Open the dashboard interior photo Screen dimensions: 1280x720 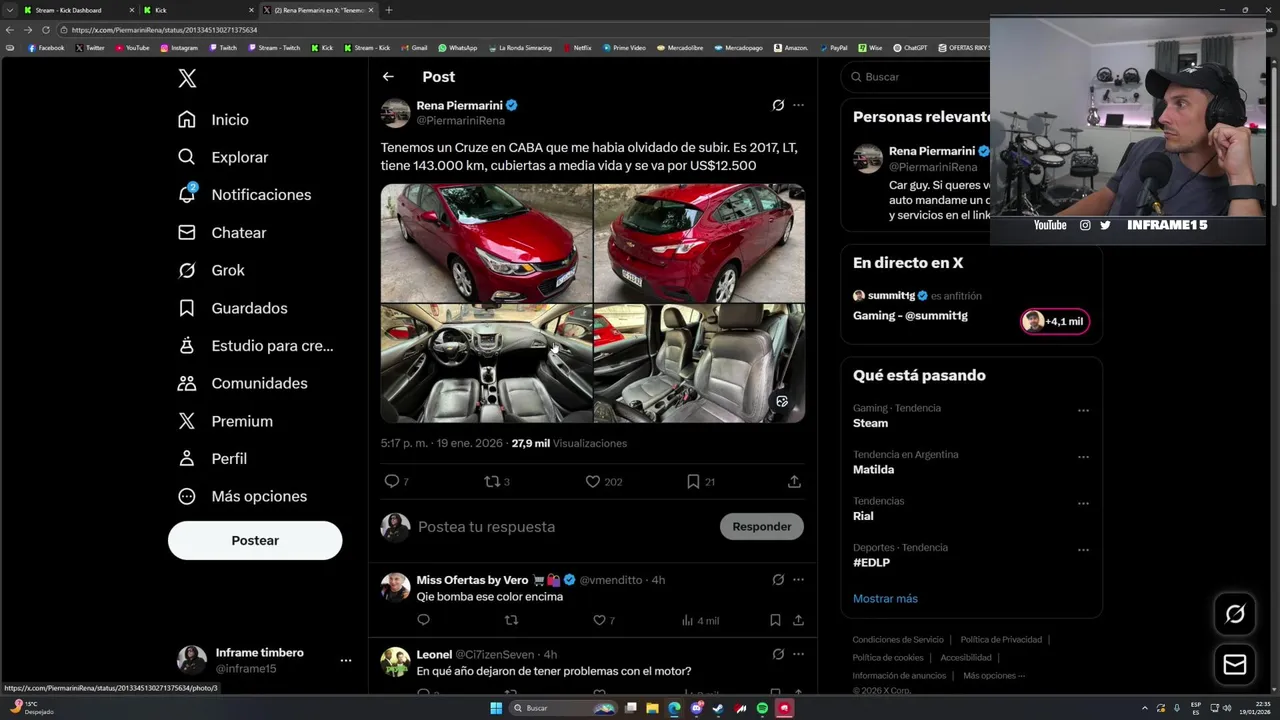click(x=486, y=363)
